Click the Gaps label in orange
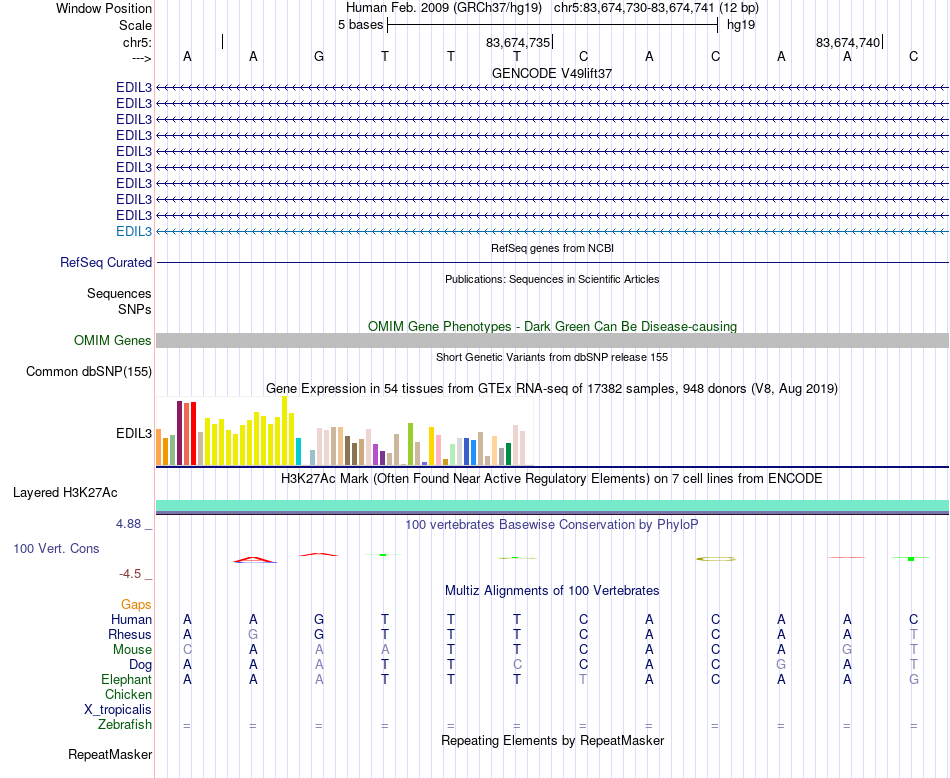 click(x=136, y=604)
